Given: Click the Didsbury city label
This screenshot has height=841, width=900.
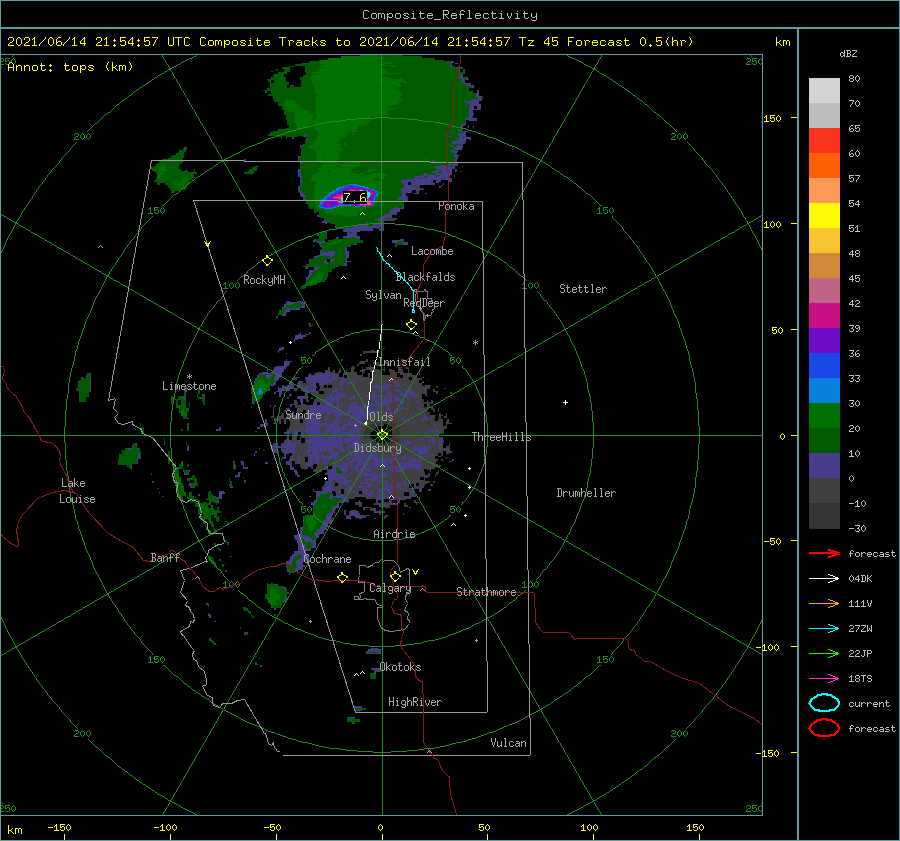Looking at the screenshot, I should click(x=377, y=448).
